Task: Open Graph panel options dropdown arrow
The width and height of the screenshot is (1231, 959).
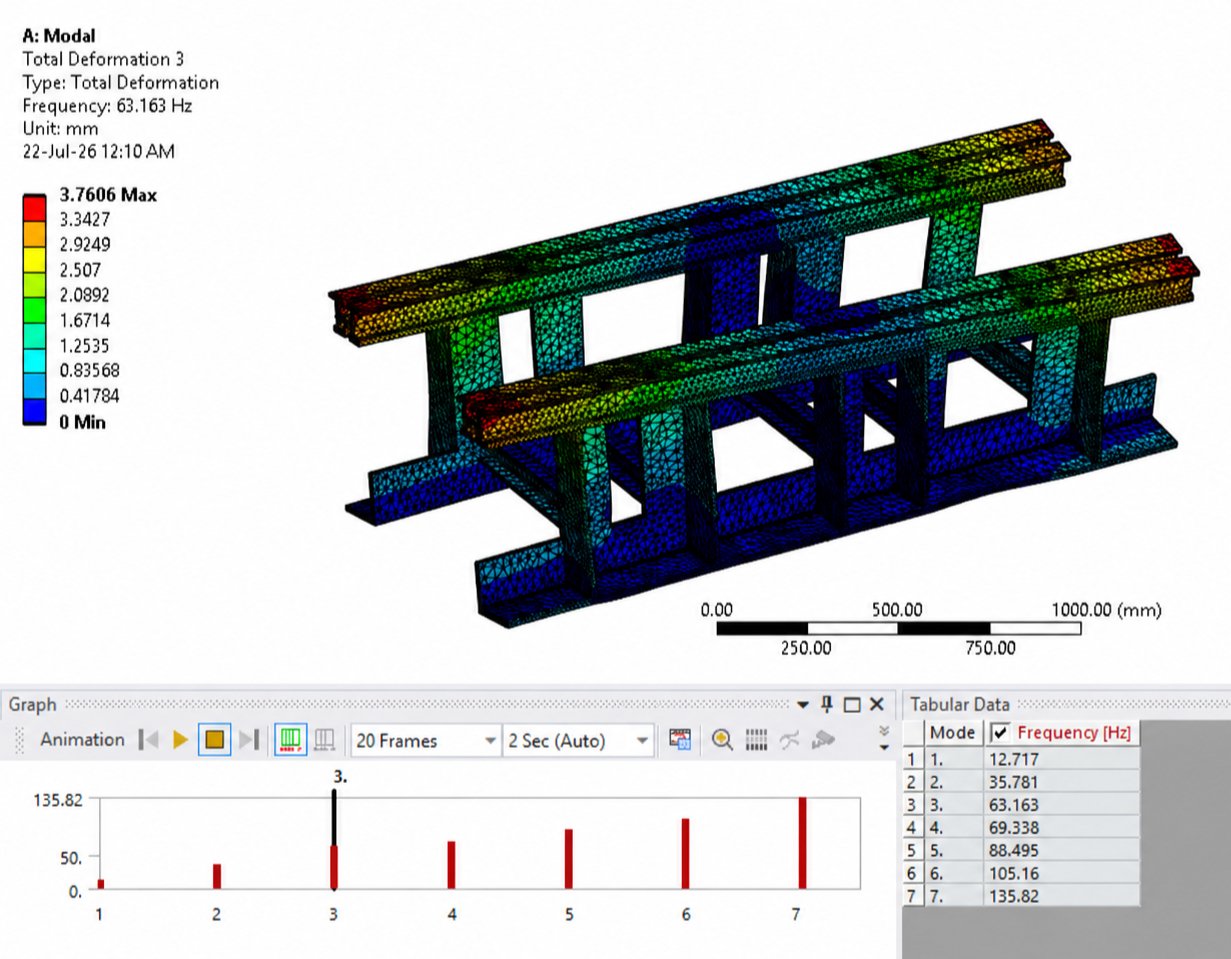Action: tap(805, 704)
